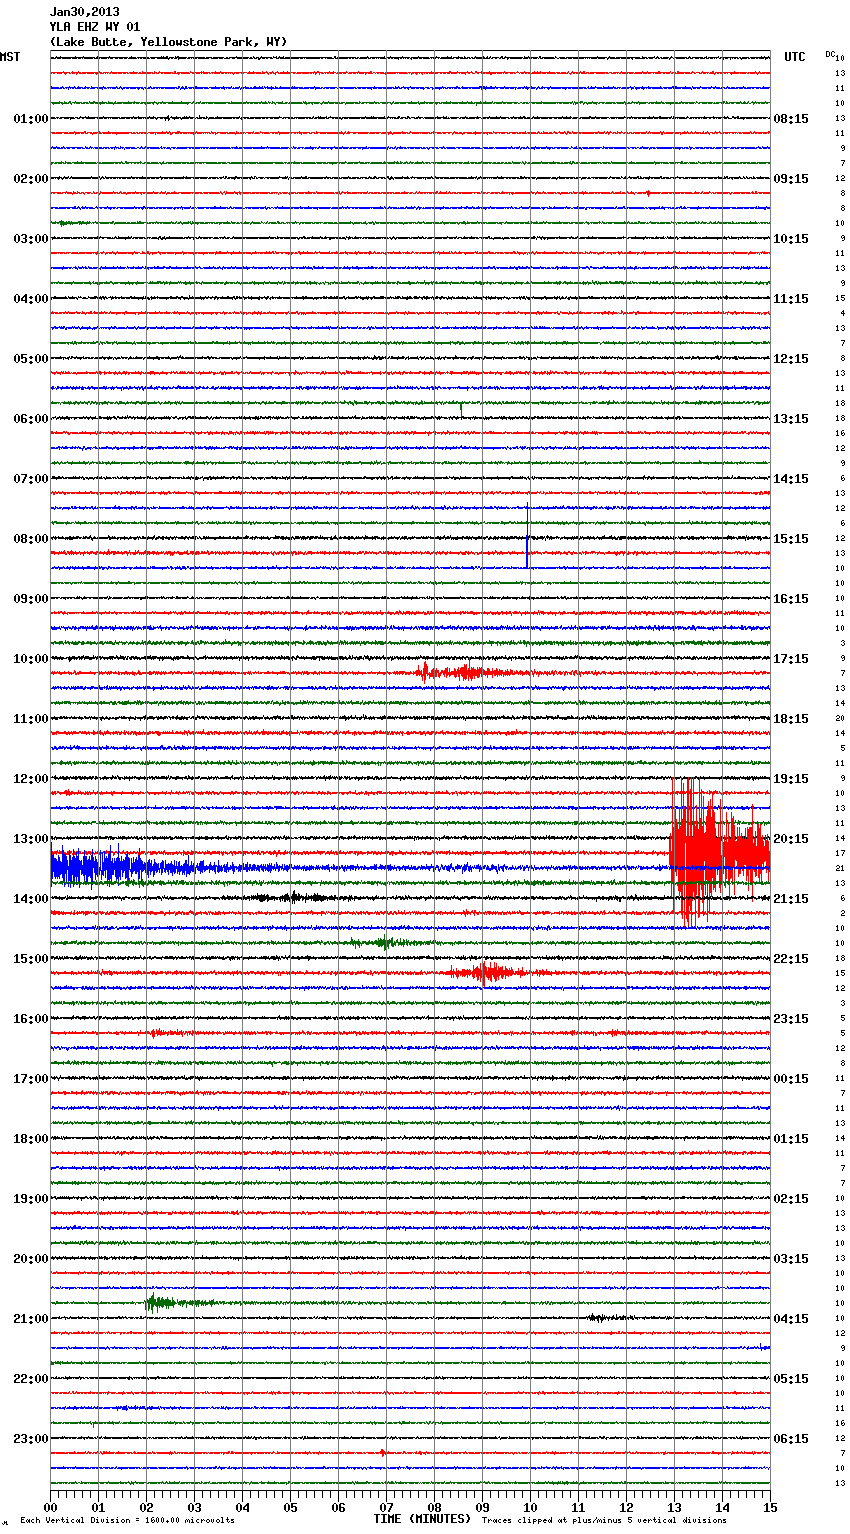850x1534 pixels.
Task: Select the 23:00 MST time label
Action: coord(31,1439)
